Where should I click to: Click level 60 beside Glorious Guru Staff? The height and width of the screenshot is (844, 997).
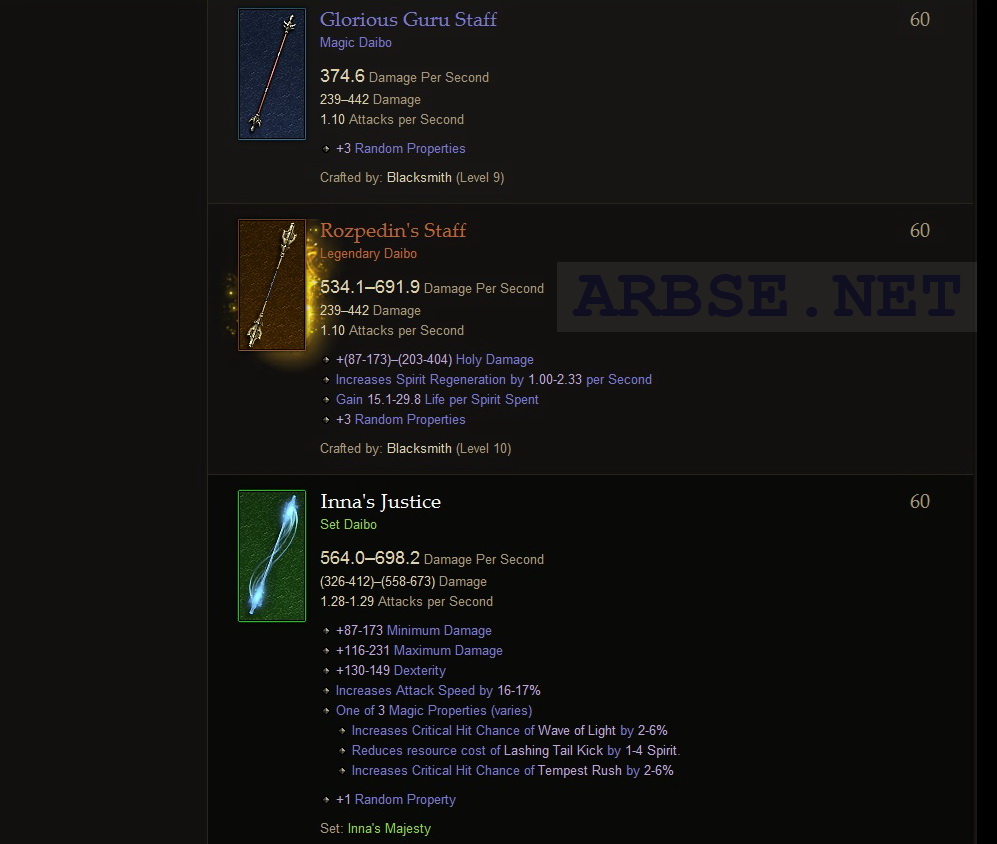pyautogui.click(x=919, y=20)
